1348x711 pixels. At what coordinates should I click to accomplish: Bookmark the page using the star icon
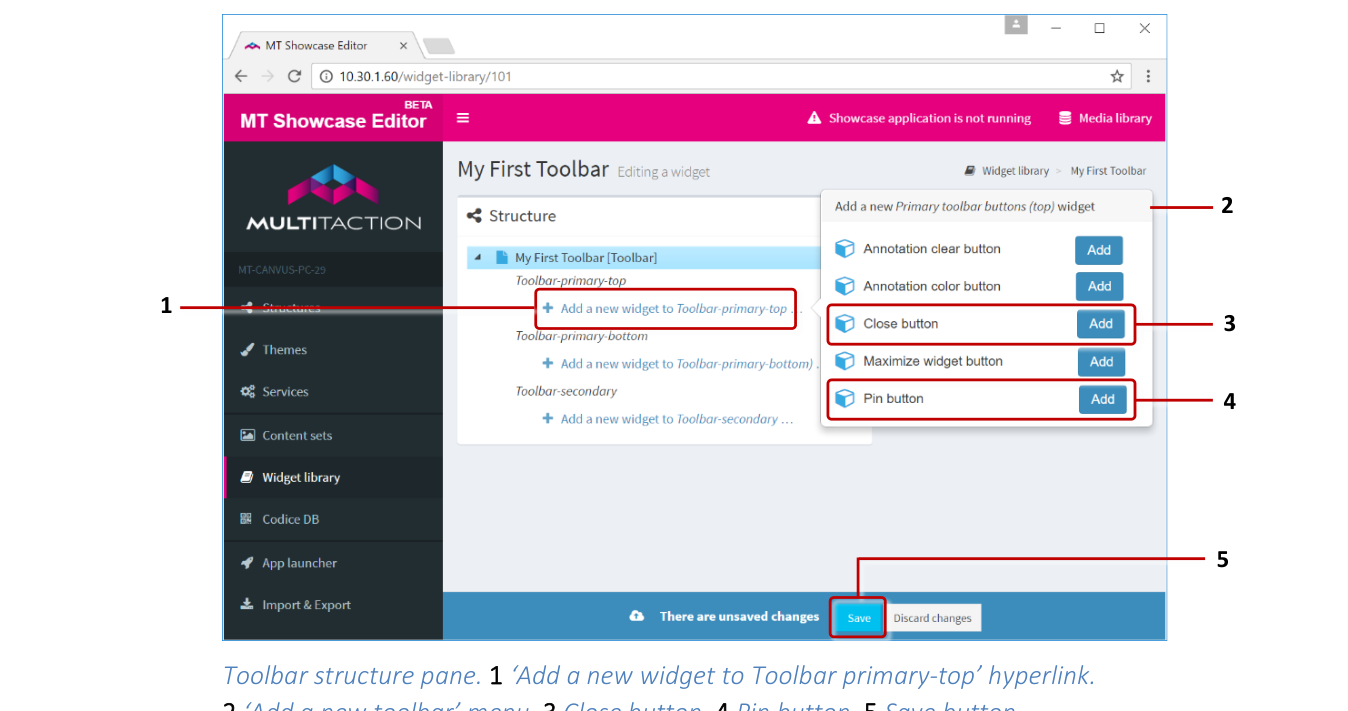pos(1116,76)
